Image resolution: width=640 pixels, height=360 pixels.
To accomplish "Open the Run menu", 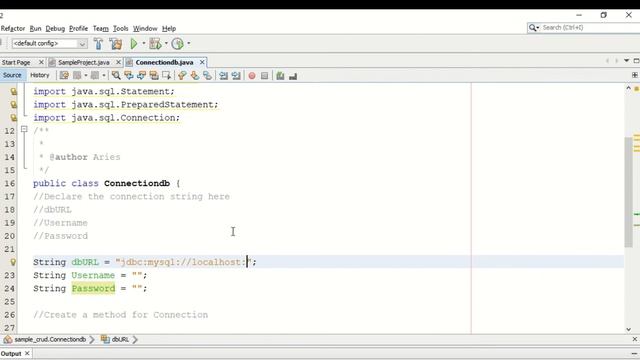I will tap(36, 29).
